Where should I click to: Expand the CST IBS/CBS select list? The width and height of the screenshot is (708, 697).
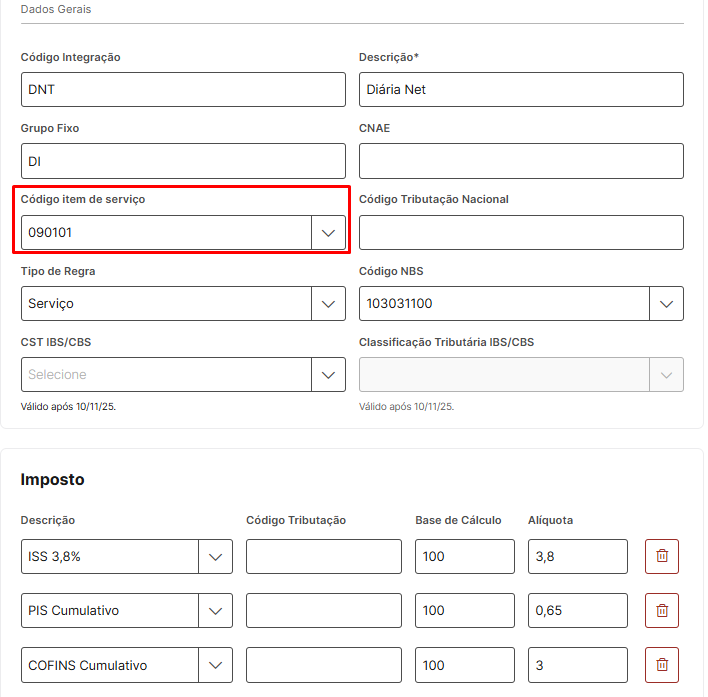point(327,375)
